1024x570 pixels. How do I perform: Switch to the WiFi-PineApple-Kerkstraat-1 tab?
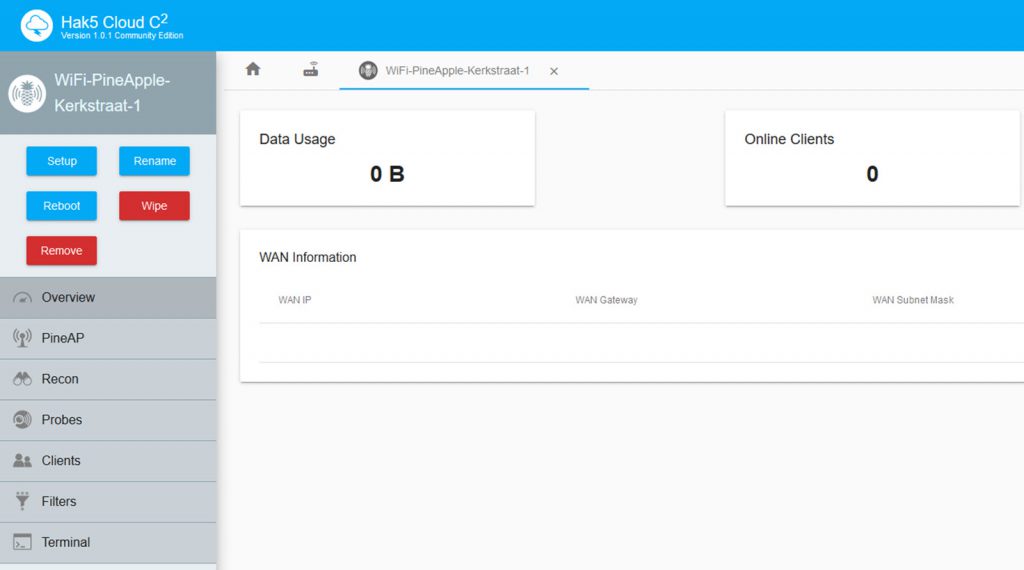456,71
